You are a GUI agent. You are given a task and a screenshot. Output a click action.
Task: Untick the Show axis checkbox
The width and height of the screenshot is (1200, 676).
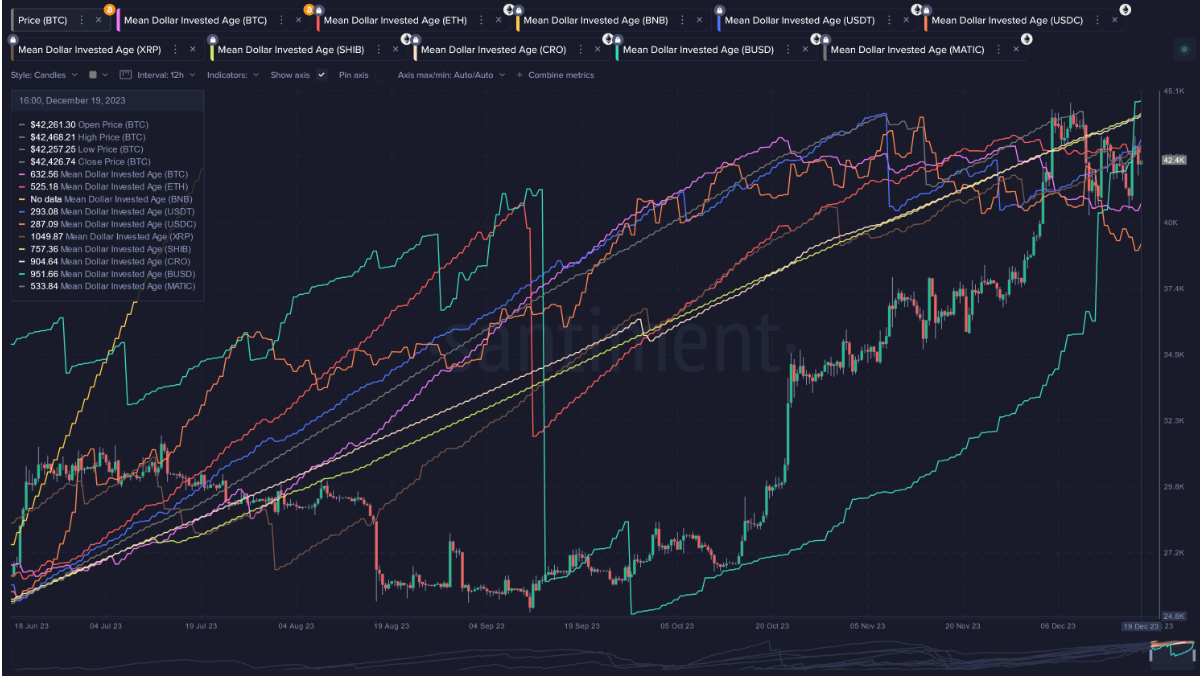click(x=321, y=75)
